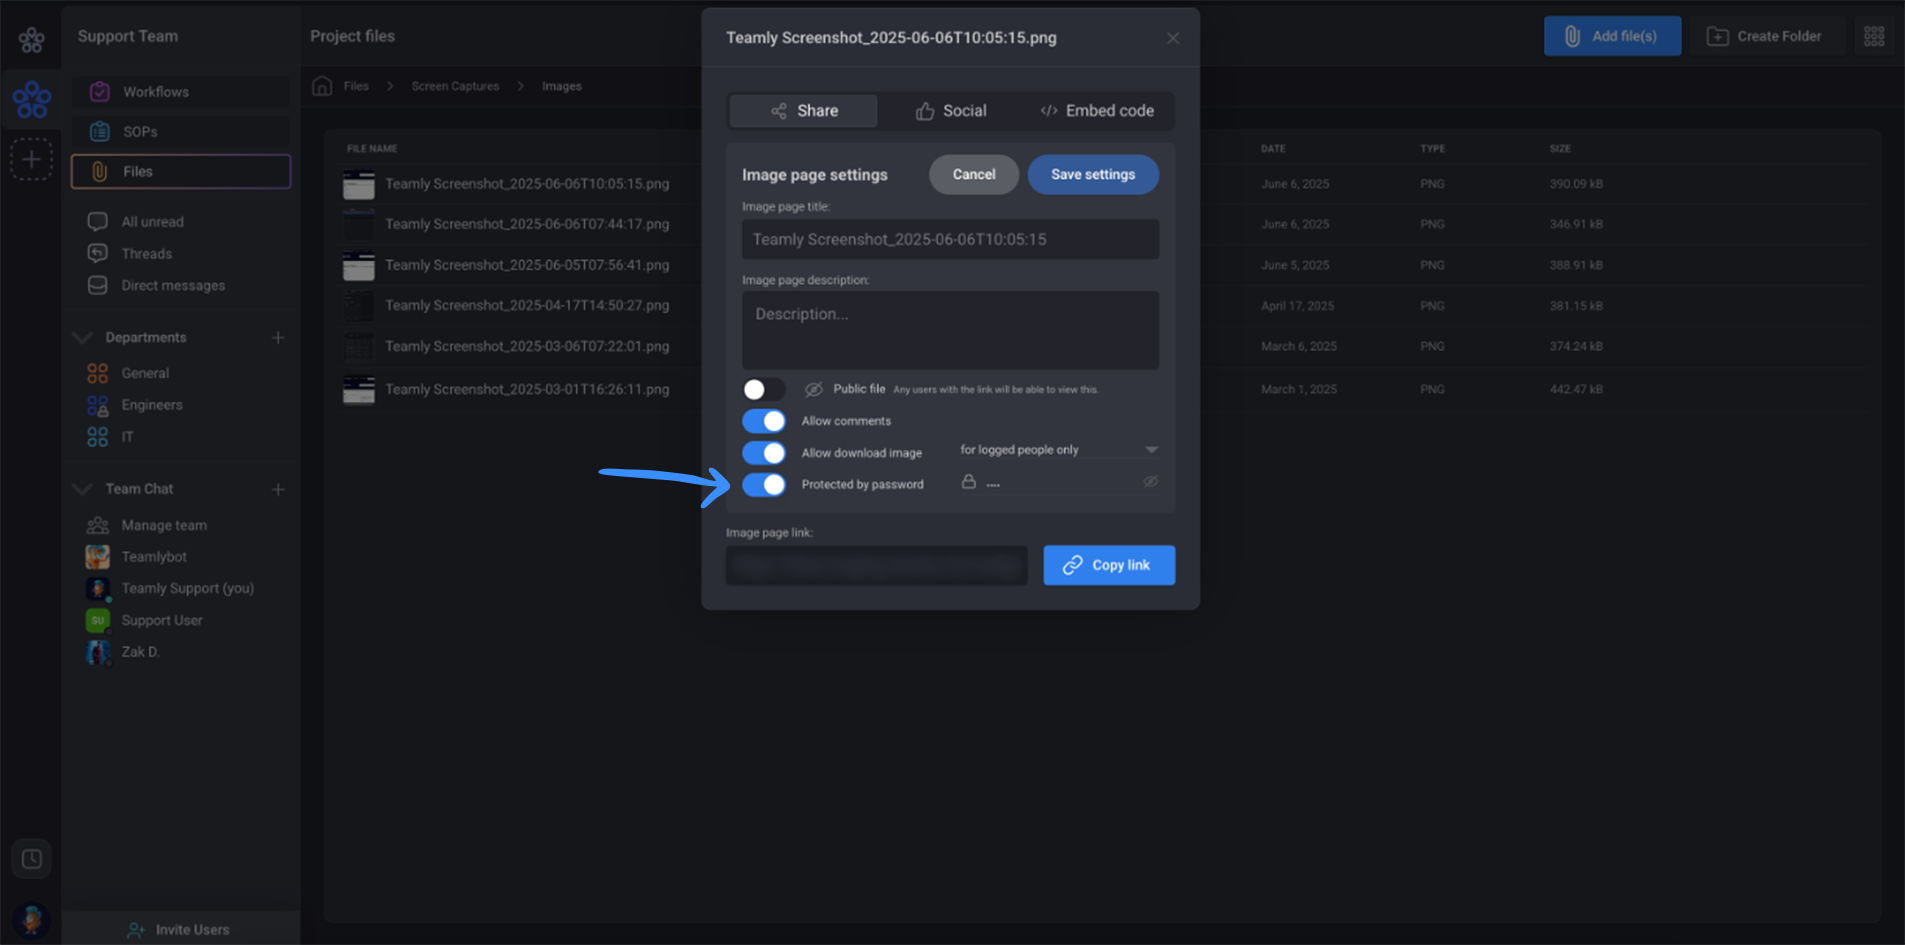Open chat with Teamlybot
Viewport: 1905px width, 945px height.
(154, 557)
